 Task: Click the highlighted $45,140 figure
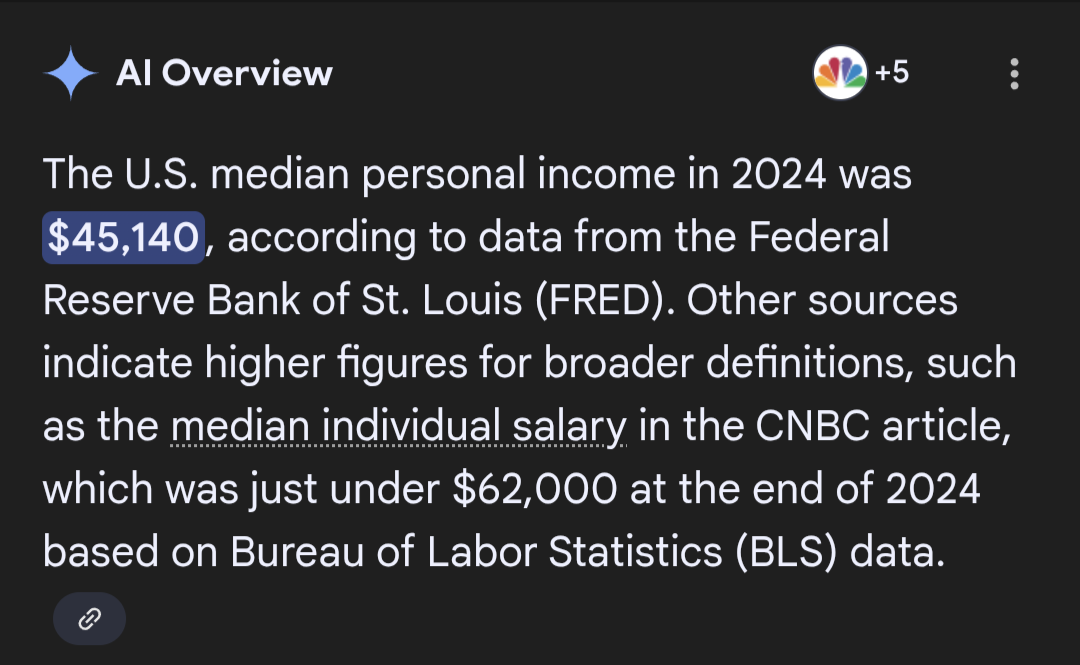pyautogui.click(x=124, y=238)
